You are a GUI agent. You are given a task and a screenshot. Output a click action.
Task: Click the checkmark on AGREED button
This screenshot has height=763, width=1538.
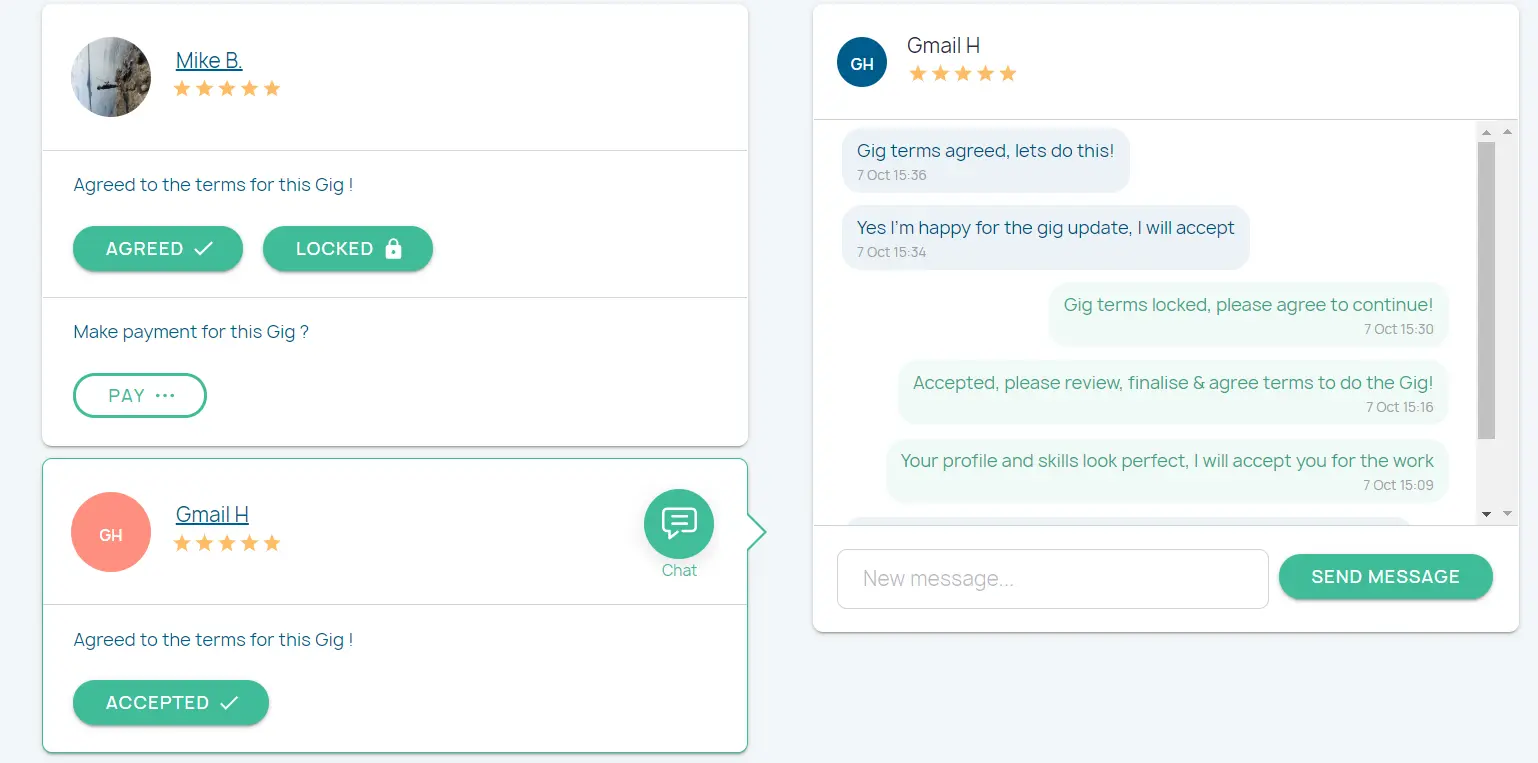tap(203, 249)
